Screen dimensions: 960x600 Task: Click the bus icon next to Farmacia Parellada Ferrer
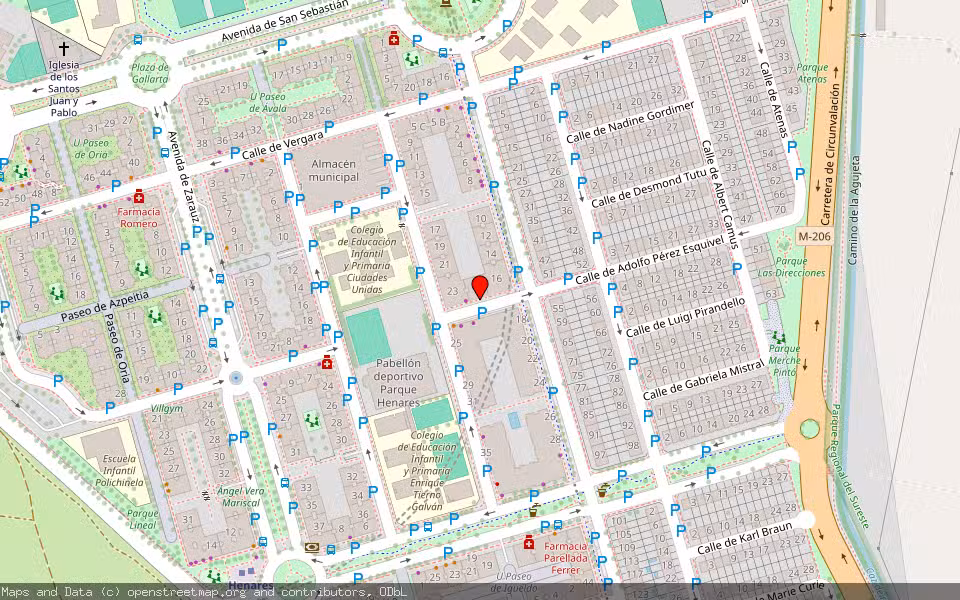click(x=558, y=526)
